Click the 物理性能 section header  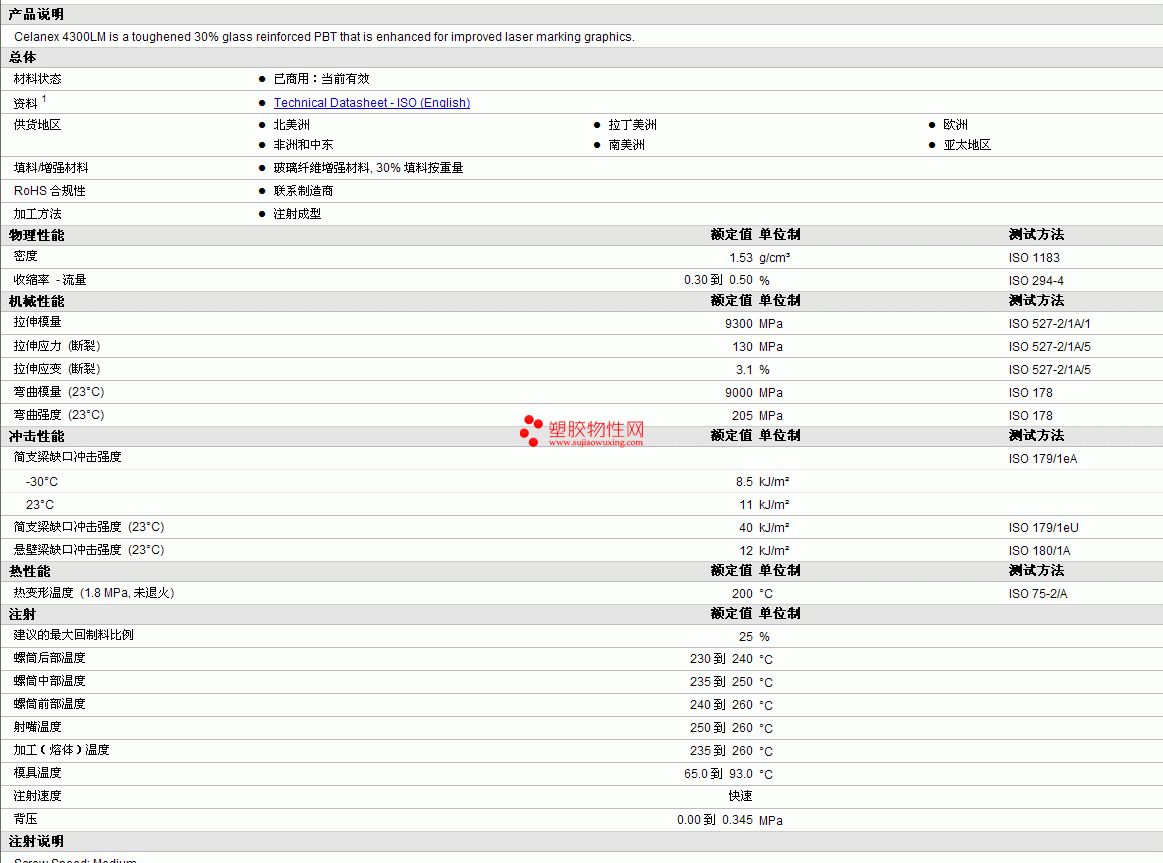tap(36, 235)
